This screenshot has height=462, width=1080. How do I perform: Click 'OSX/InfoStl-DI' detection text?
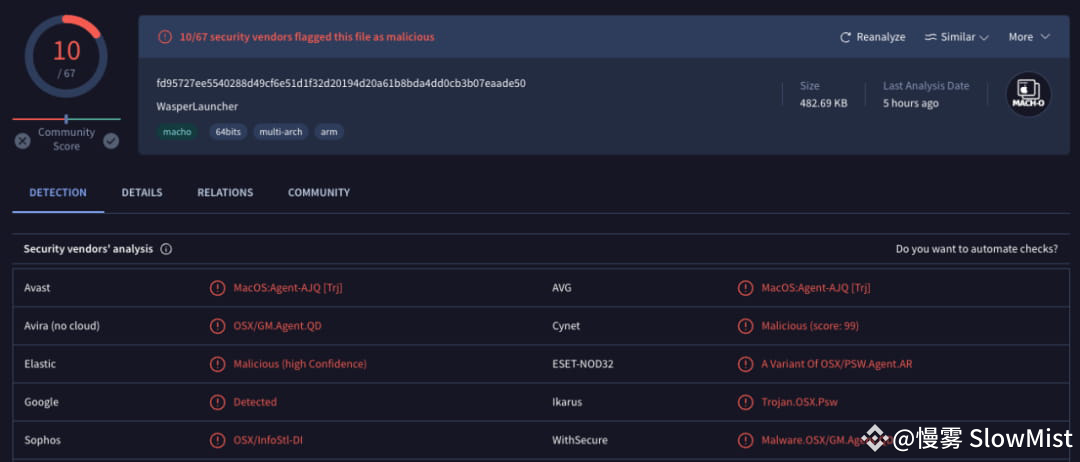coord(268,439)
